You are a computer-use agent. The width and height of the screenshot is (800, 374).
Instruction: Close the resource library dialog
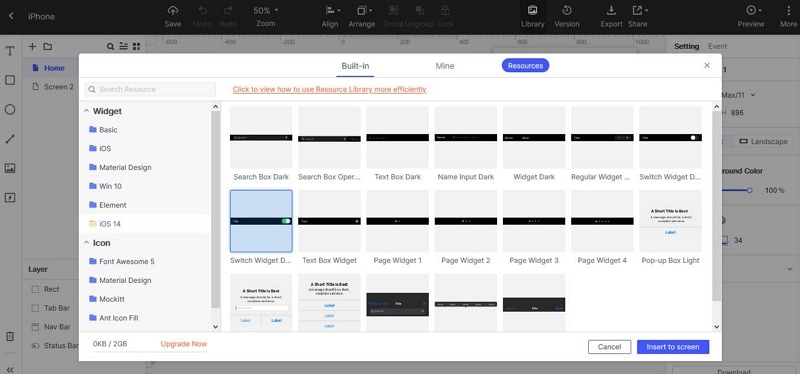[x=707, y=65]
